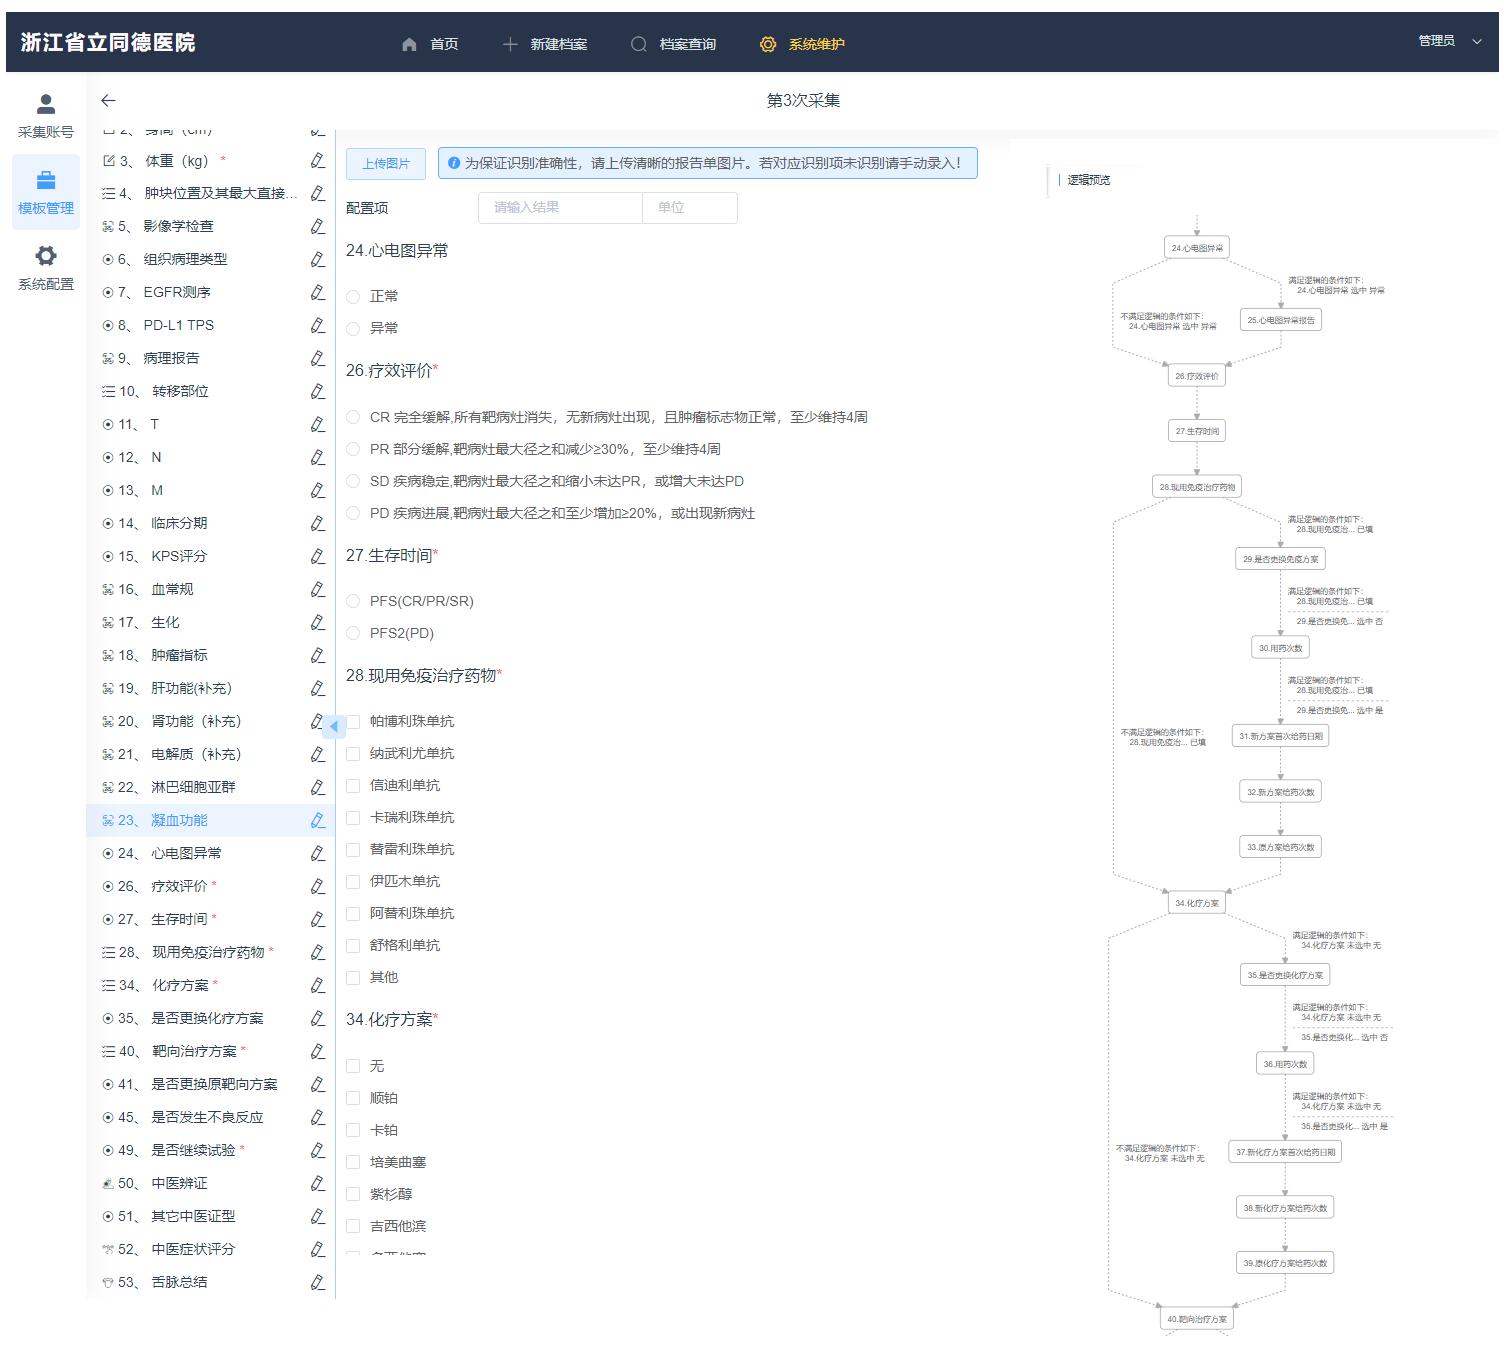Click edit pencil for 中医辨证
The image size is (1504, 1356).
point(317,1183)
